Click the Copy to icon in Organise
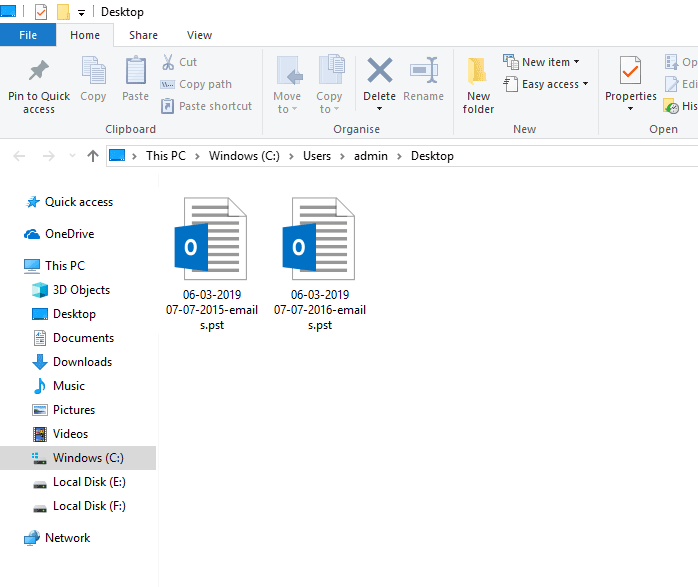Screen dimensions: 698x587 point(332,69)
